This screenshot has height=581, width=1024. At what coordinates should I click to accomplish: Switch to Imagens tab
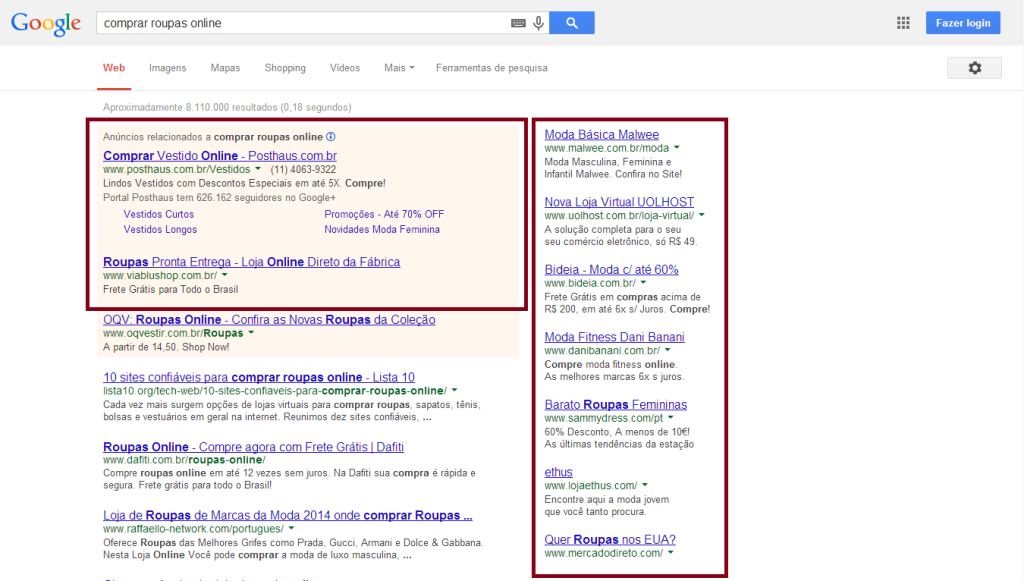point(167,68)
